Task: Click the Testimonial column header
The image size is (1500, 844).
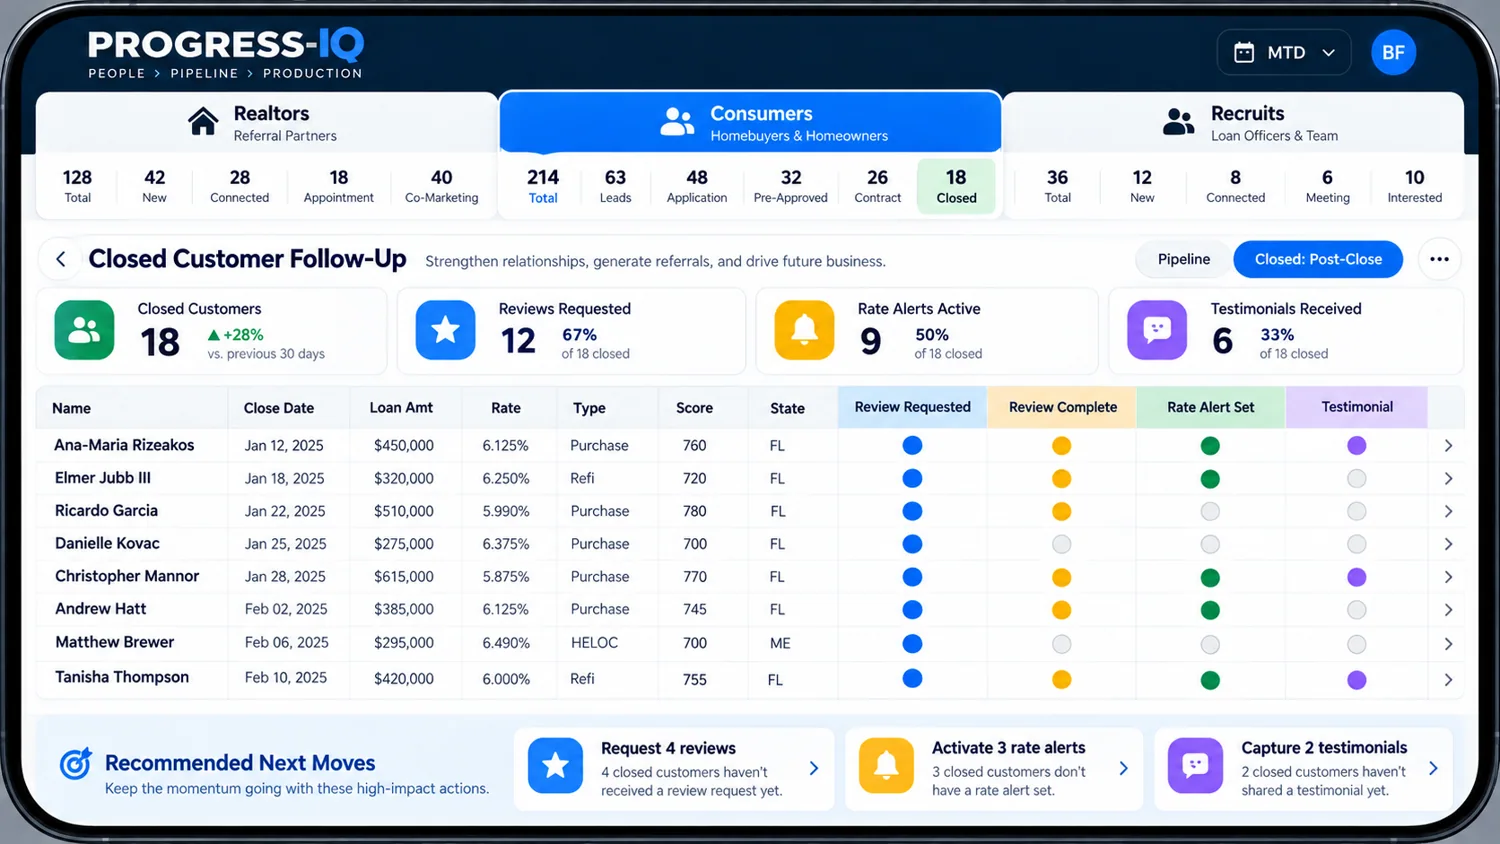Action: coord(1357,407)
